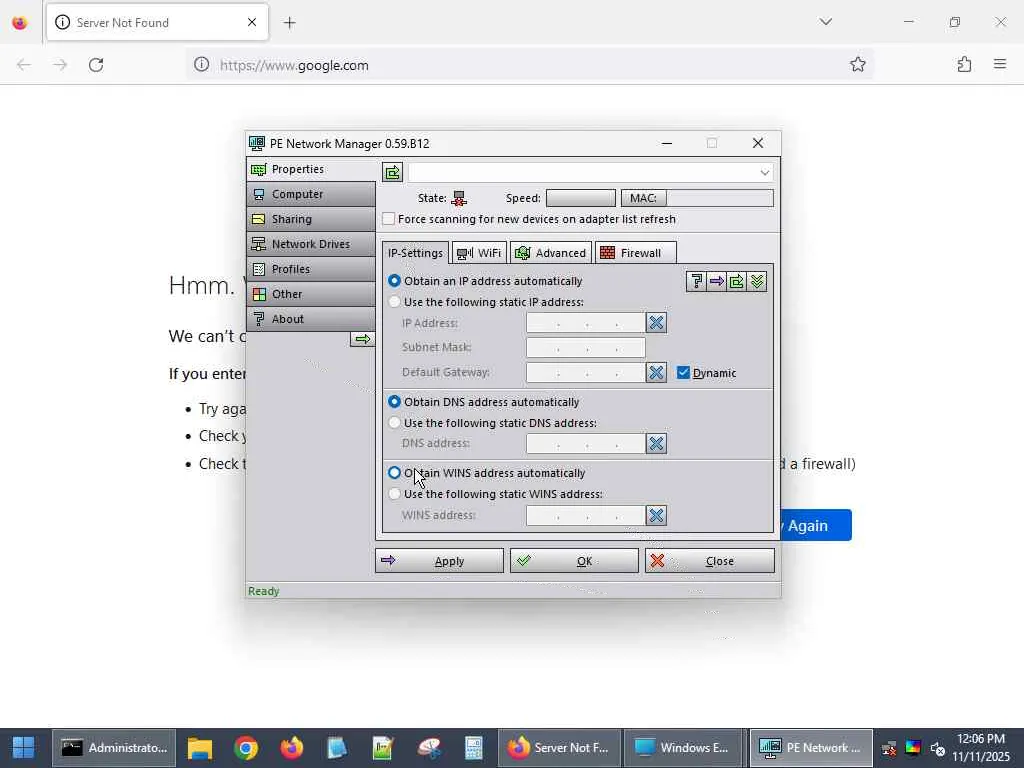This screenshot has width=1024, height=768.
Task: Open the Administrator command prompt taskbar item
Action: tap(114, 748)
